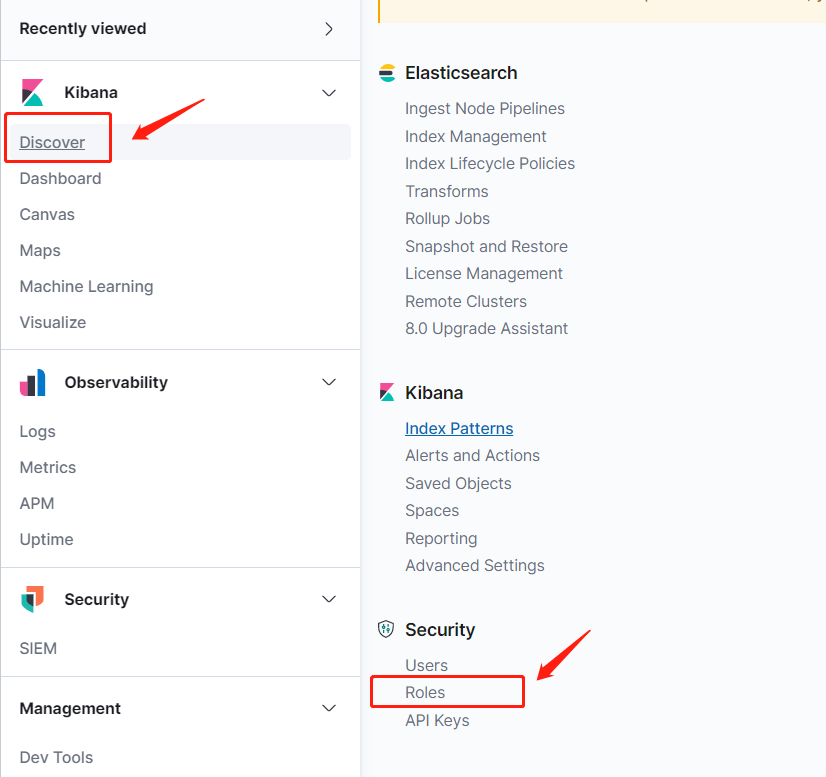Expand the Recently viewed section

[329, 29]
